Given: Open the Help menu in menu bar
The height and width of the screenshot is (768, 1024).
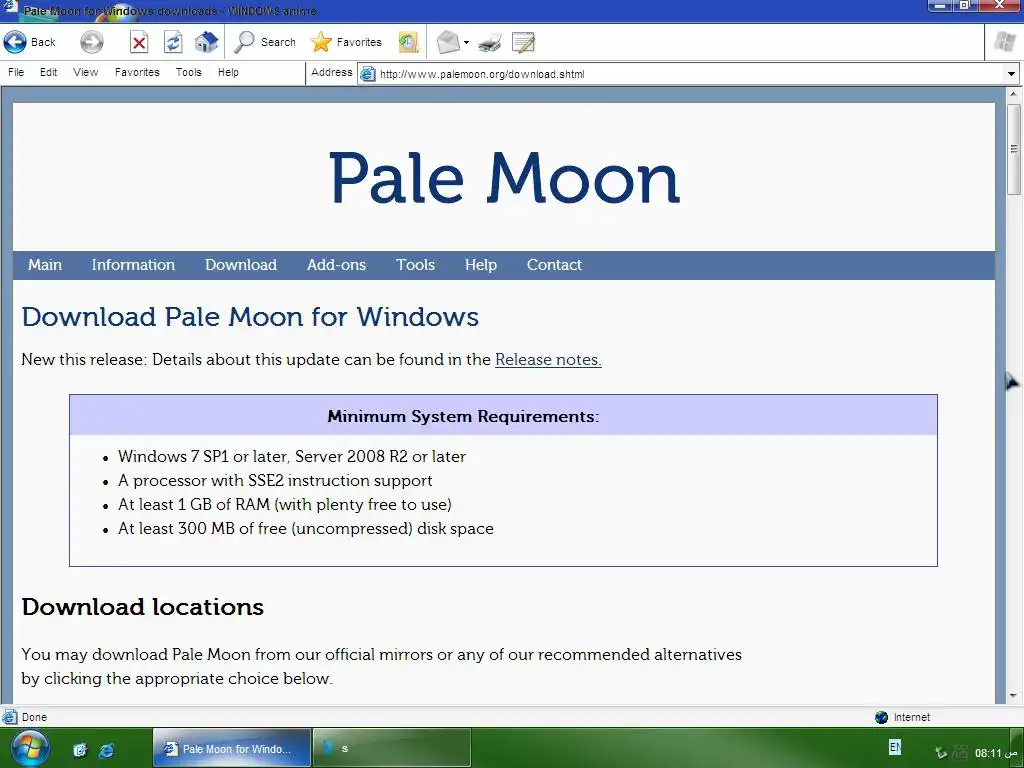Looking at the screenshot, I should [228, 72].
